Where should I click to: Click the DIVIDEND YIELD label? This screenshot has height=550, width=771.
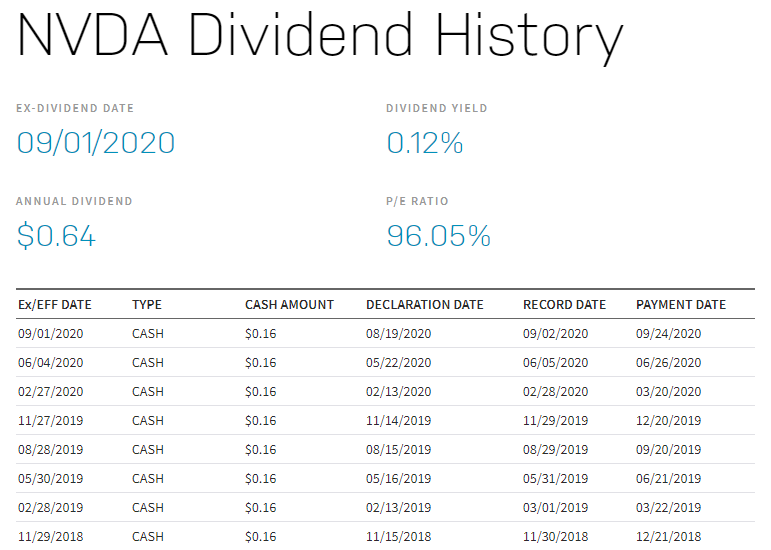(437, 108)
